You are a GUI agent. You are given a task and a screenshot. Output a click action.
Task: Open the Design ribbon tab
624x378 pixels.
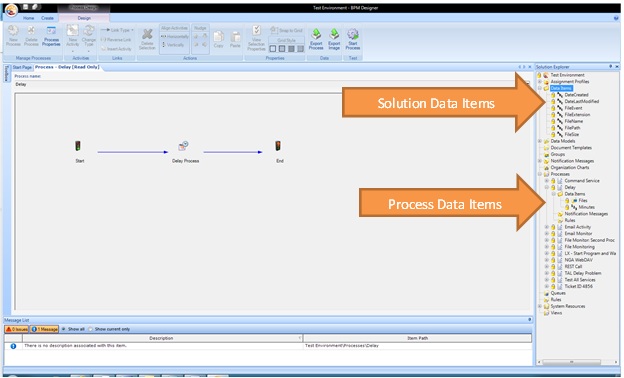coord(84,18)
